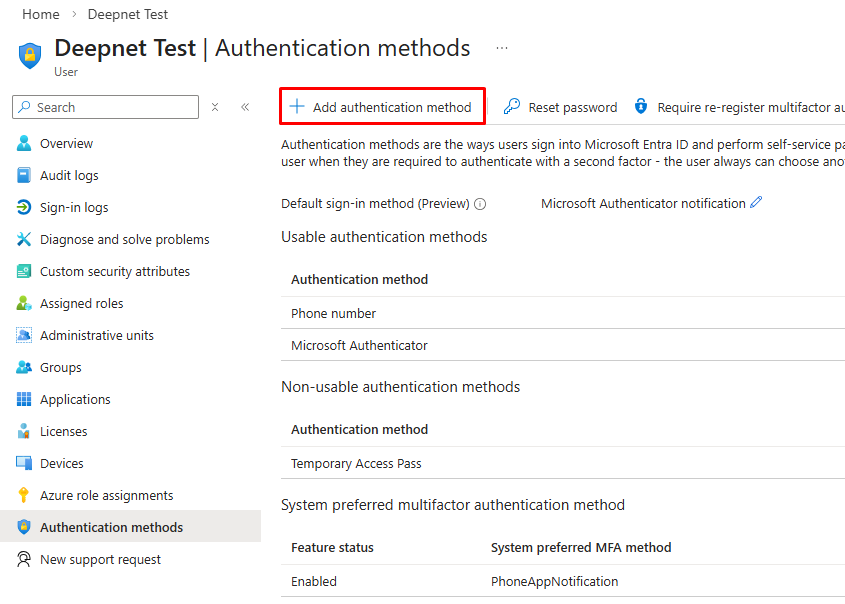Open Groups menu item
This screenshot has height=604, width=845.
coord(60,368)
